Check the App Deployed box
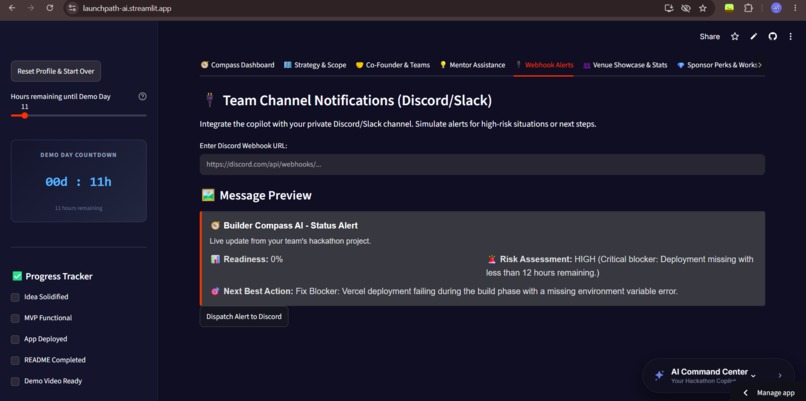The height and width of the screenshot is (401, 806). 15,339
